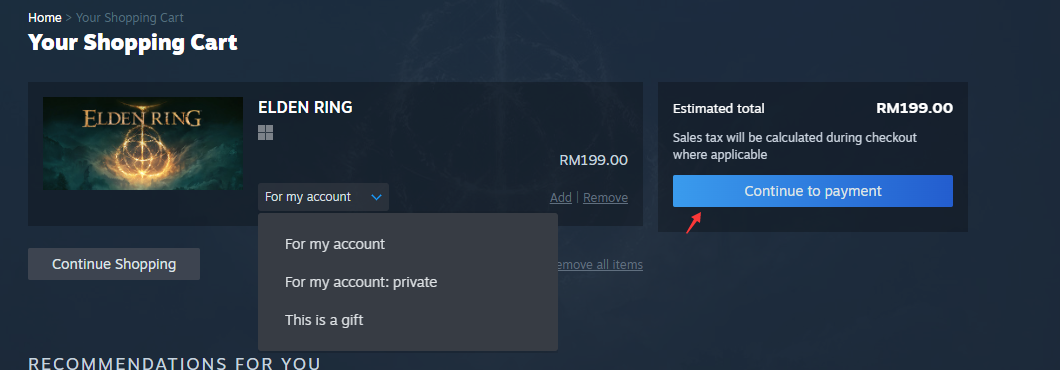Open the ELDEN RING game thumbnail
The height and width of the screenshot is (370, 1060).
tap(143, 143)
